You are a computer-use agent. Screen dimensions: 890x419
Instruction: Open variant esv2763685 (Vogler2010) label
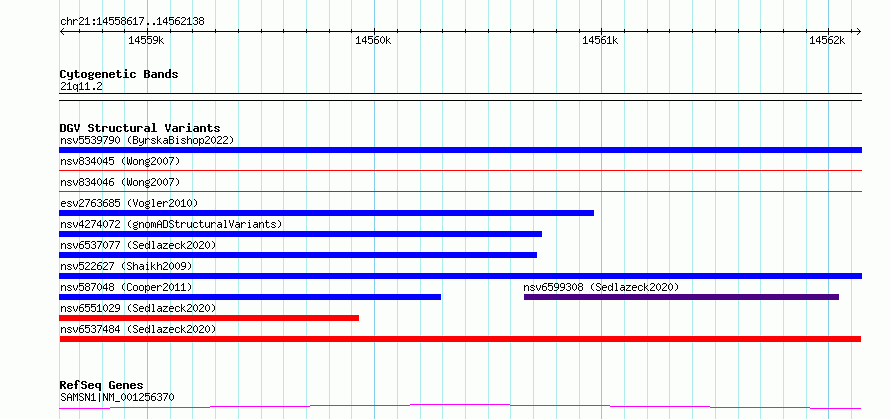coord(129,203)
